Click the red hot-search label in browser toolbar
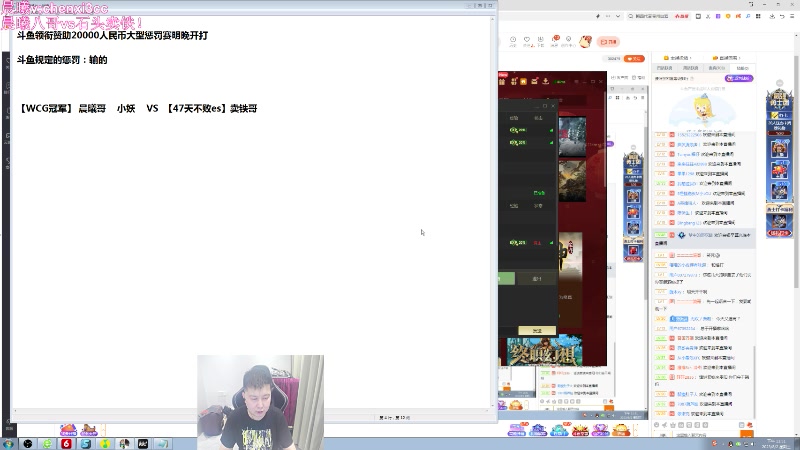800x450 pixels. pos(681,16)
